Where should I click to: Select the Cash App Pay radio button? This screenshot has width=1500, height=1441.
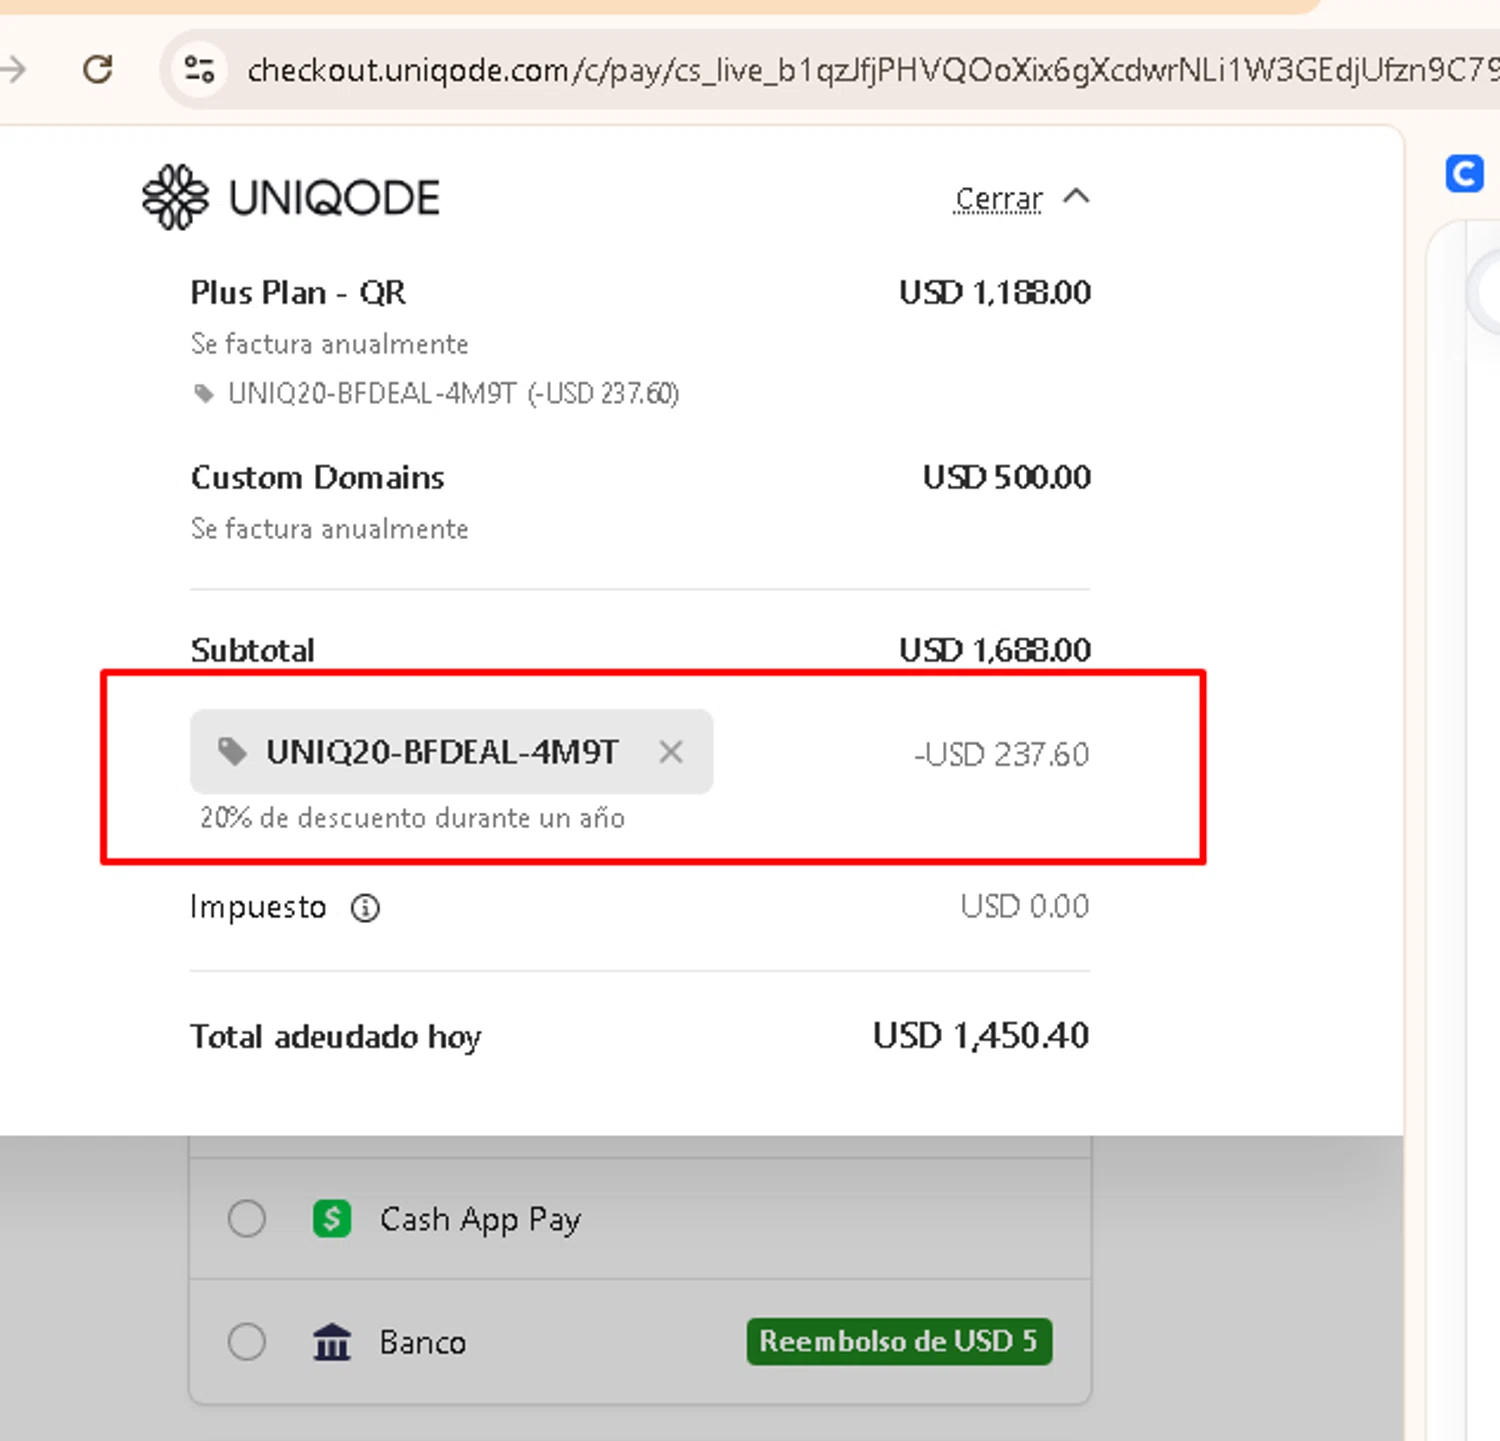coord(247,1219)
